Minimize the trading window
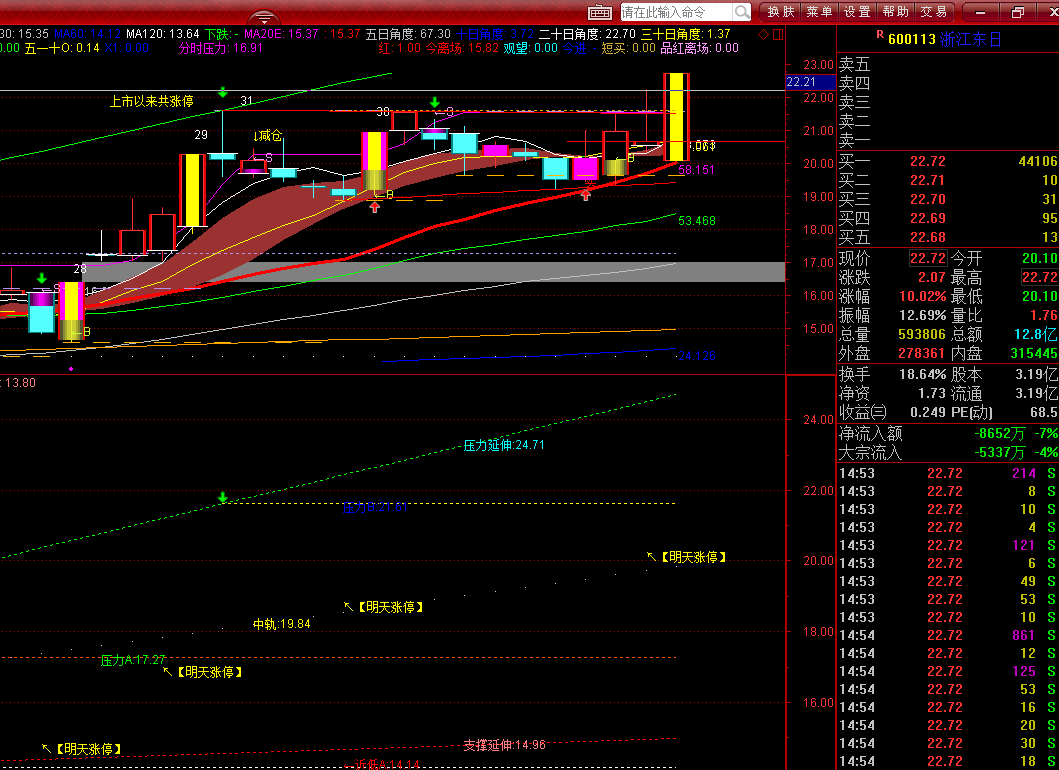The height and width of the screenshot is (770, 1059). 981,12
